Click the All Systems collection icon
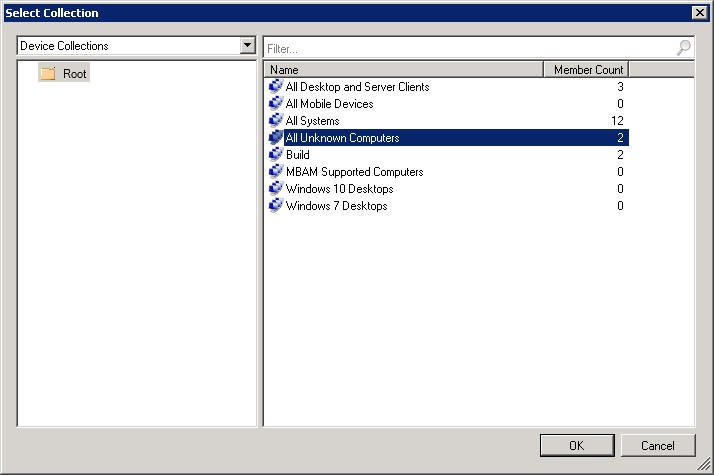714x475 pixels. click(276, 121)
